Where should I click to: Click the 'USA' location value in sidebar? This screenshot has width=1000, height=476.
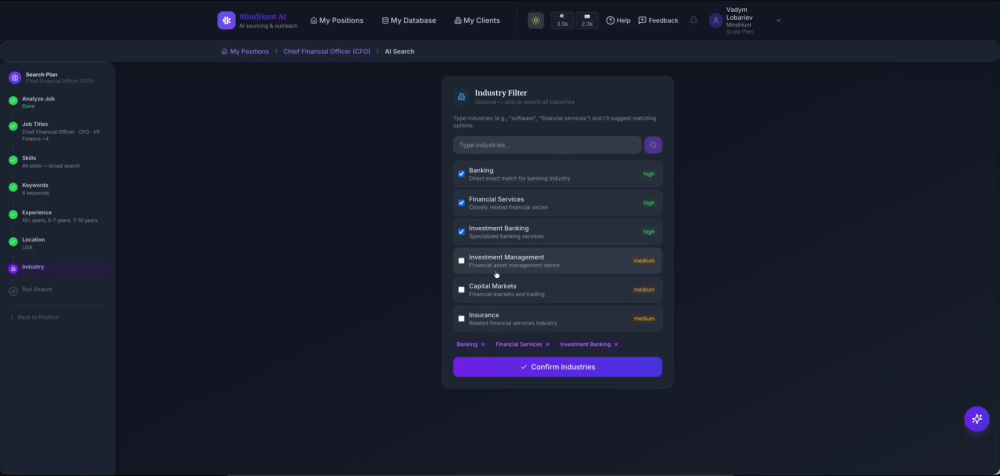click(x=27, y=248)
